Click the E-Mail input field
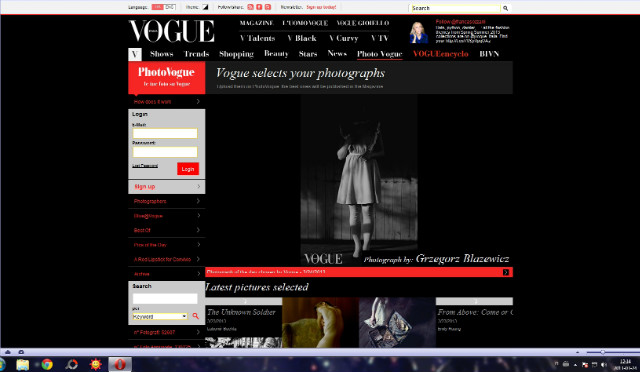 (165, 134)
